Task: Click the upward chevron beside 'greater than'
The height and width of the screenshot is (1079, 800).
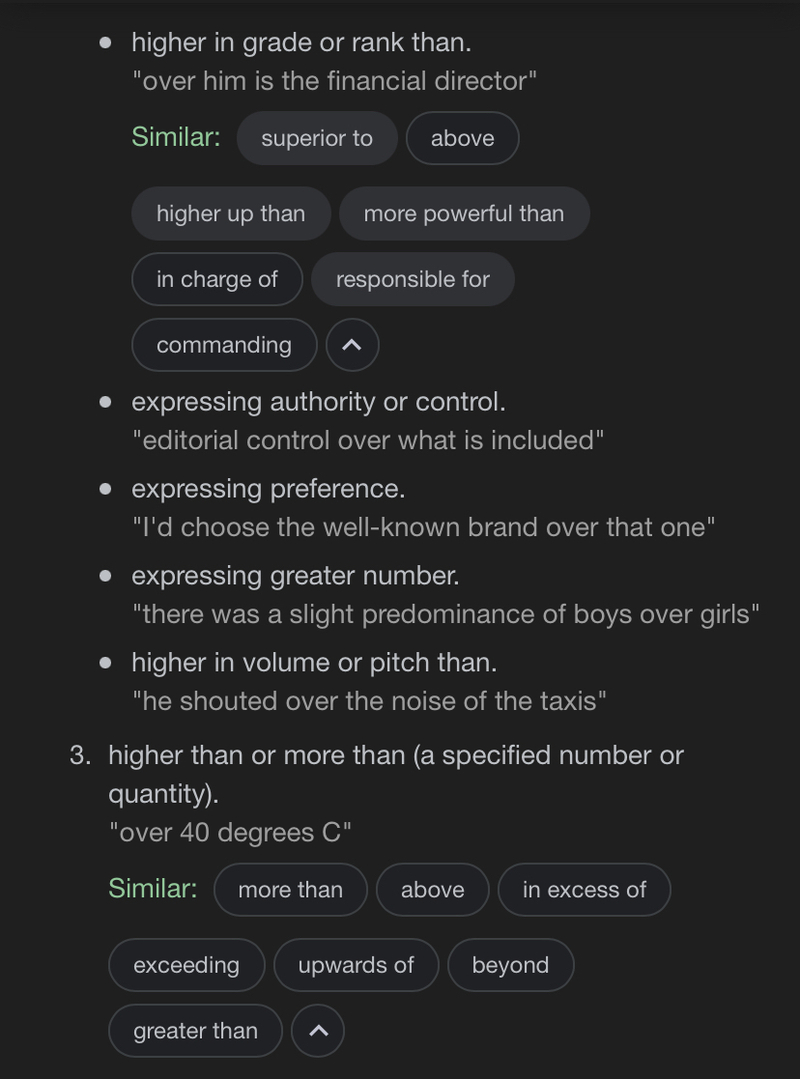Action: pos(318,1030)
